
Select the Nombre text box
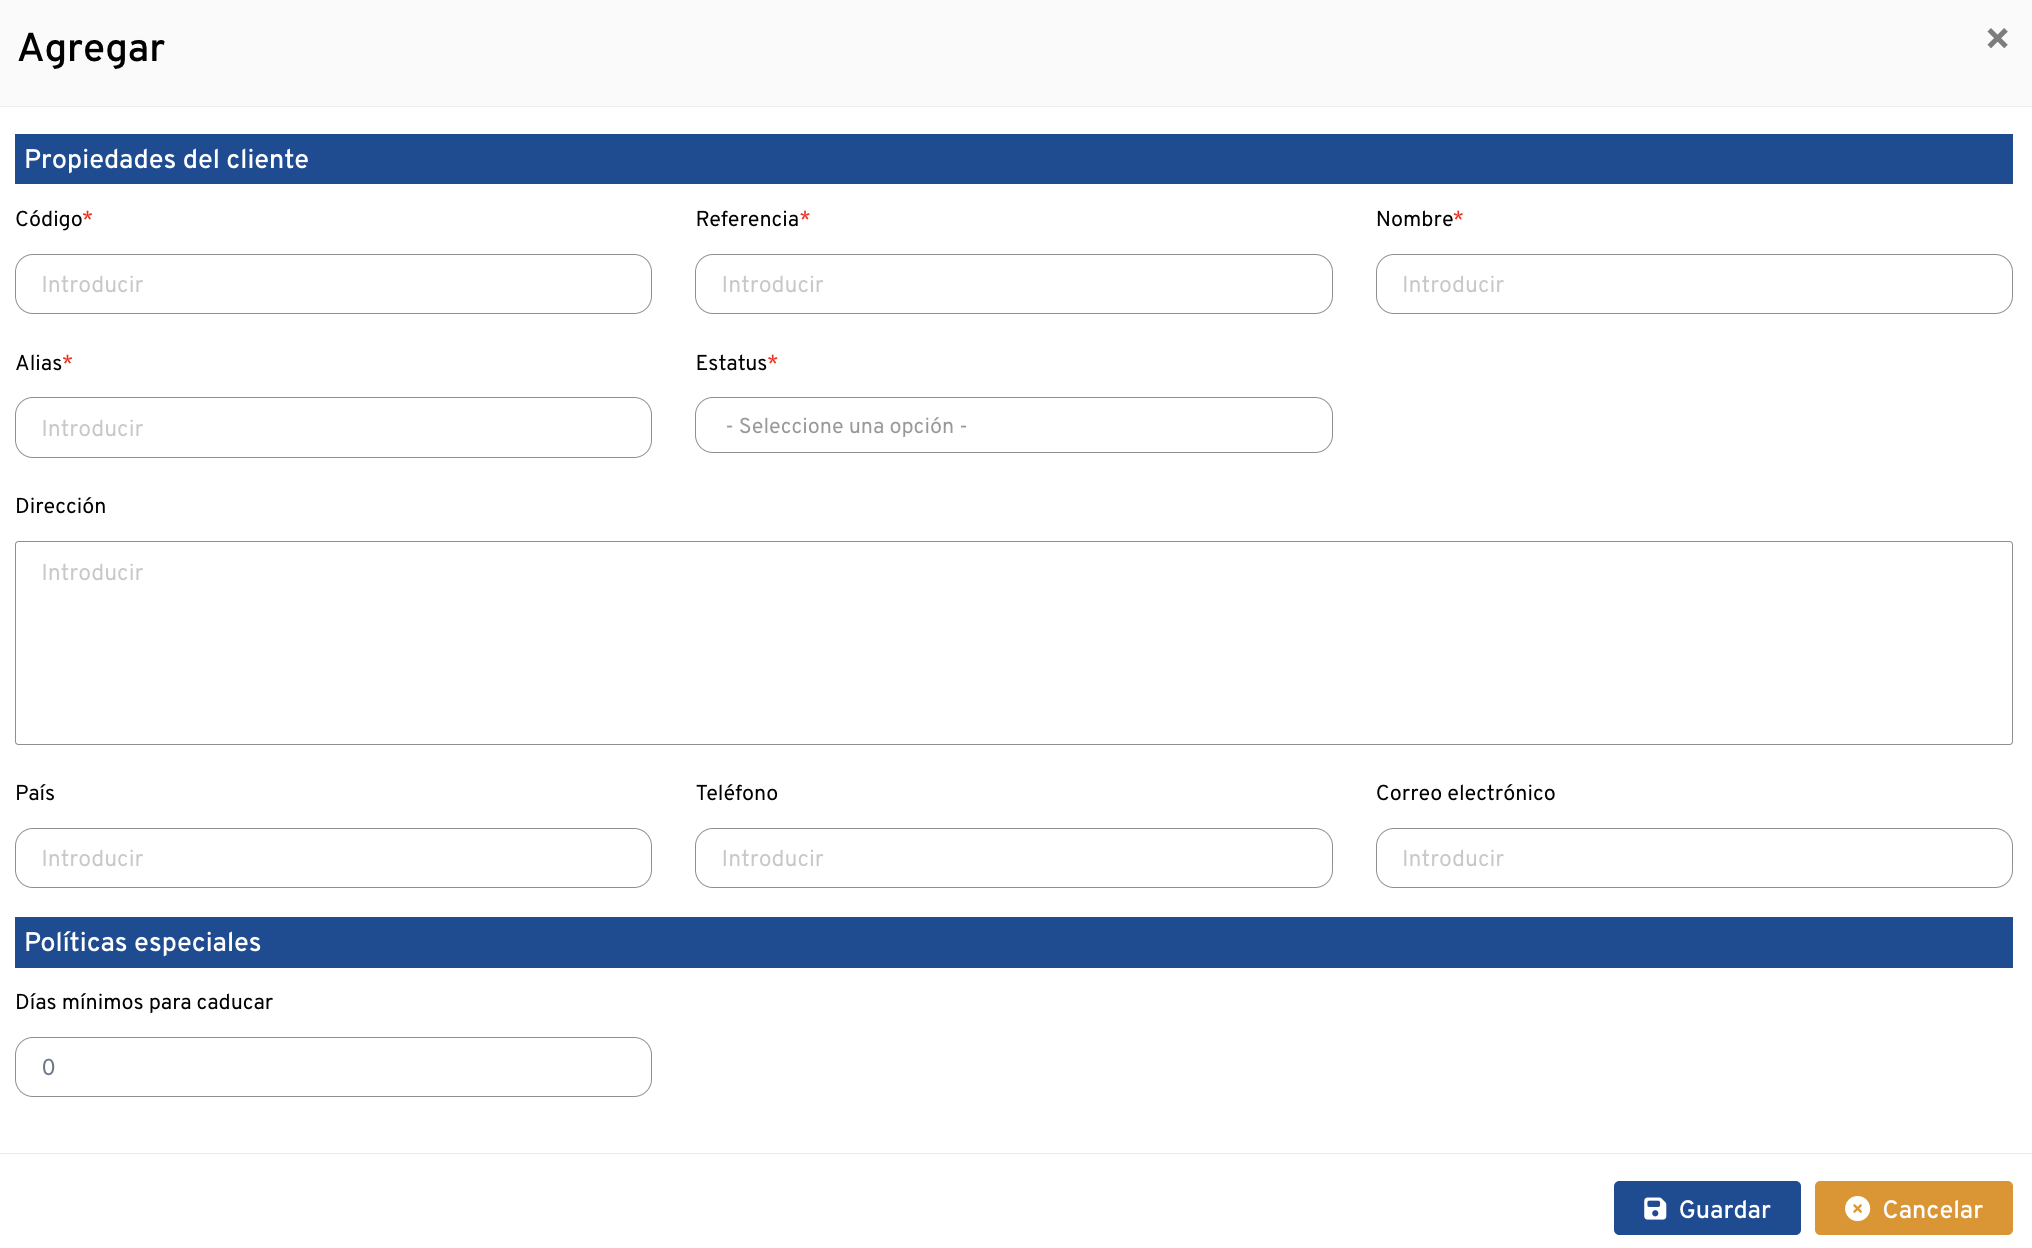1693,285
